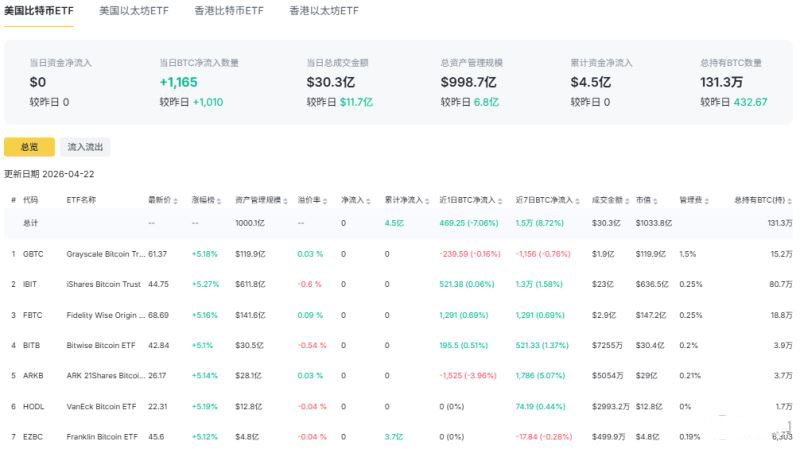
Task: Click IBIT's $611.8亿 AUM cell
Action: tap(250, 284)
